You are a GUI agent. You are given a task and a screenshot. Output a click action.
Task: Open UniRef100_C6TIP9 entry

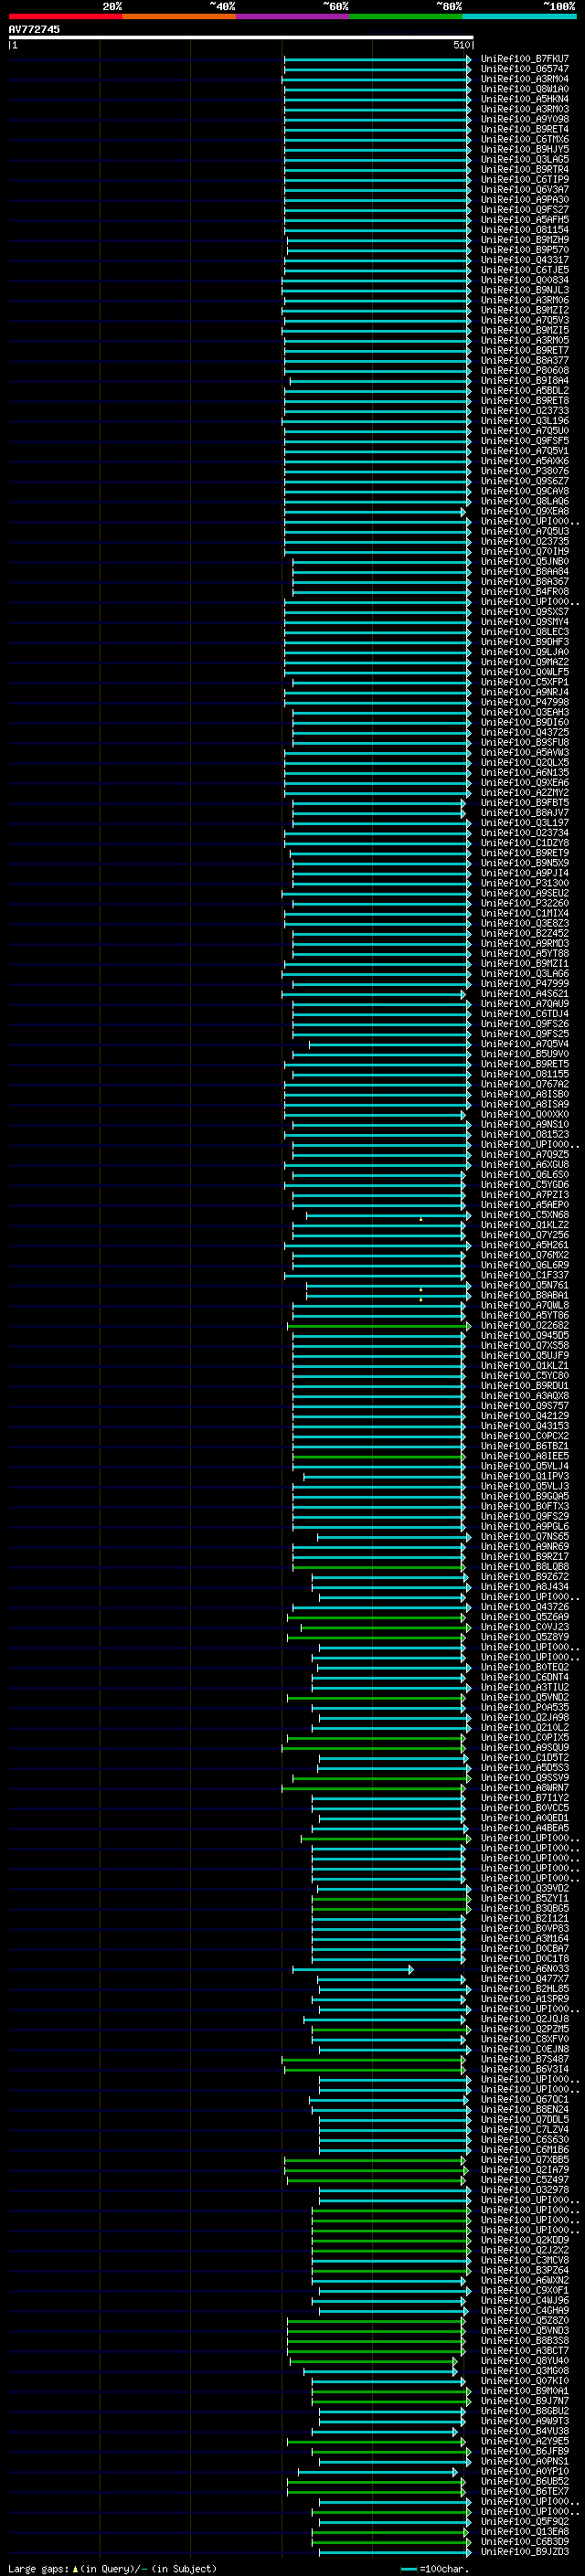click(x=524, y=179)
